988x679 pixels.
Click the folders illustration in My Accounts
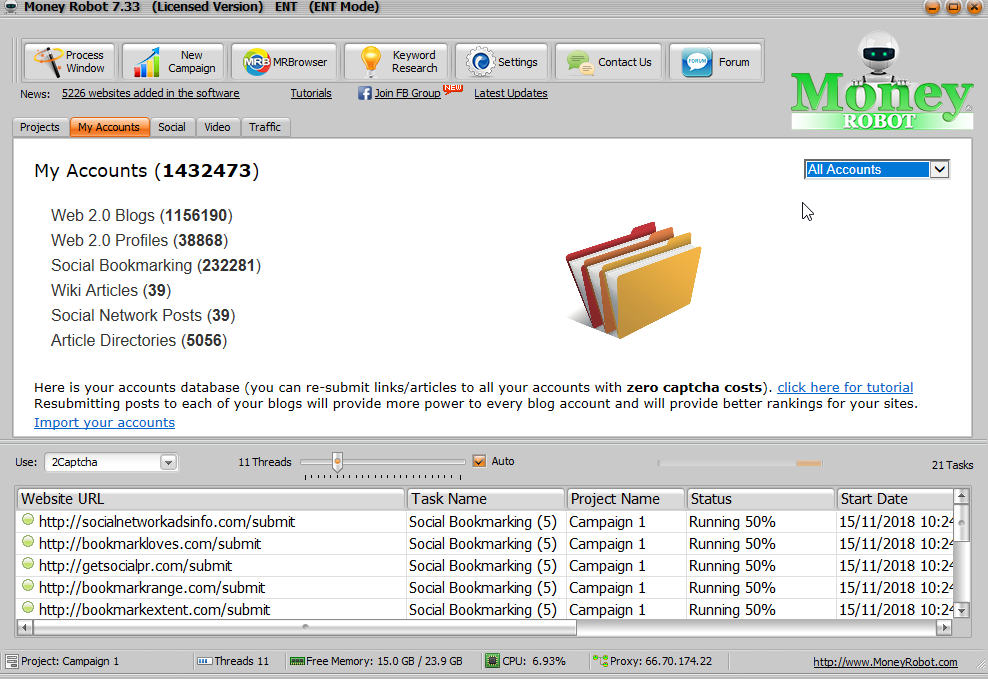click(634, 280)
